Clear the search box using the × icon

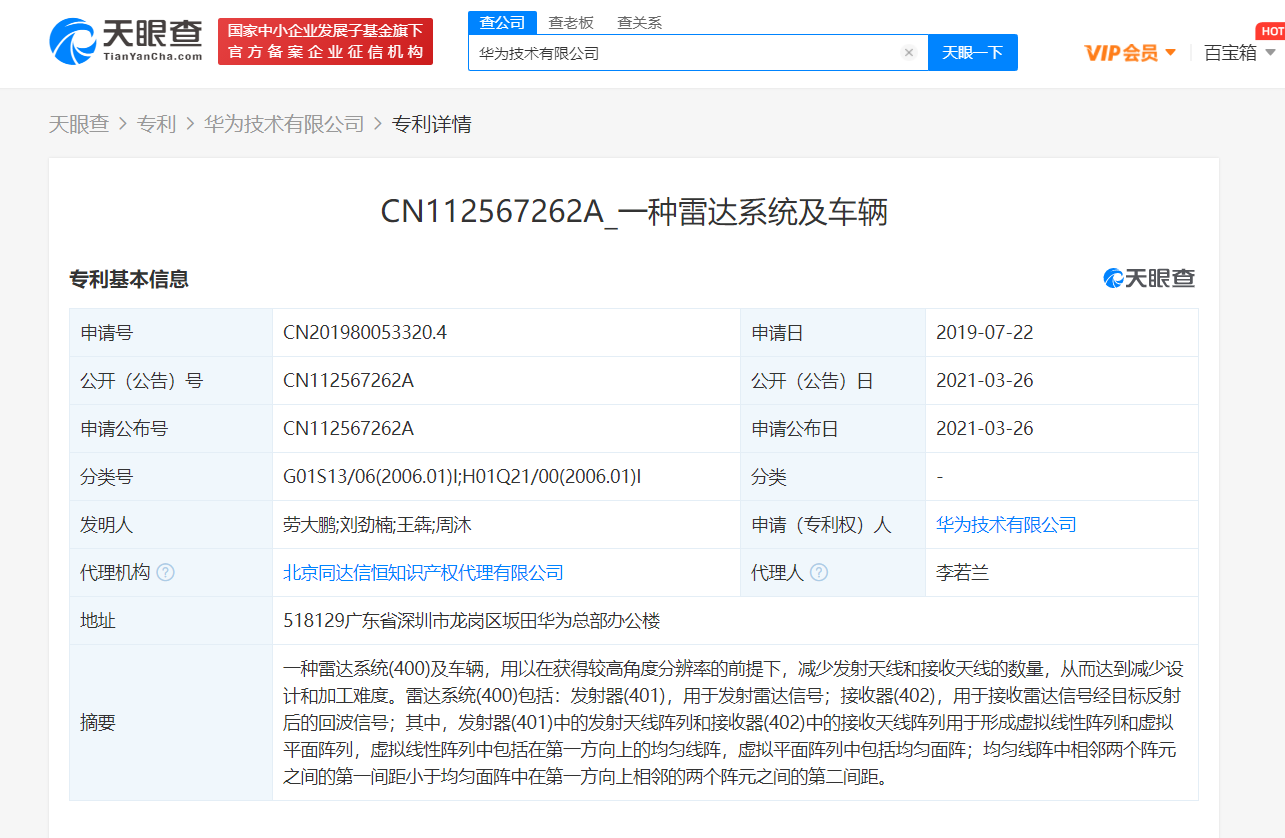[x=908, y=52]
